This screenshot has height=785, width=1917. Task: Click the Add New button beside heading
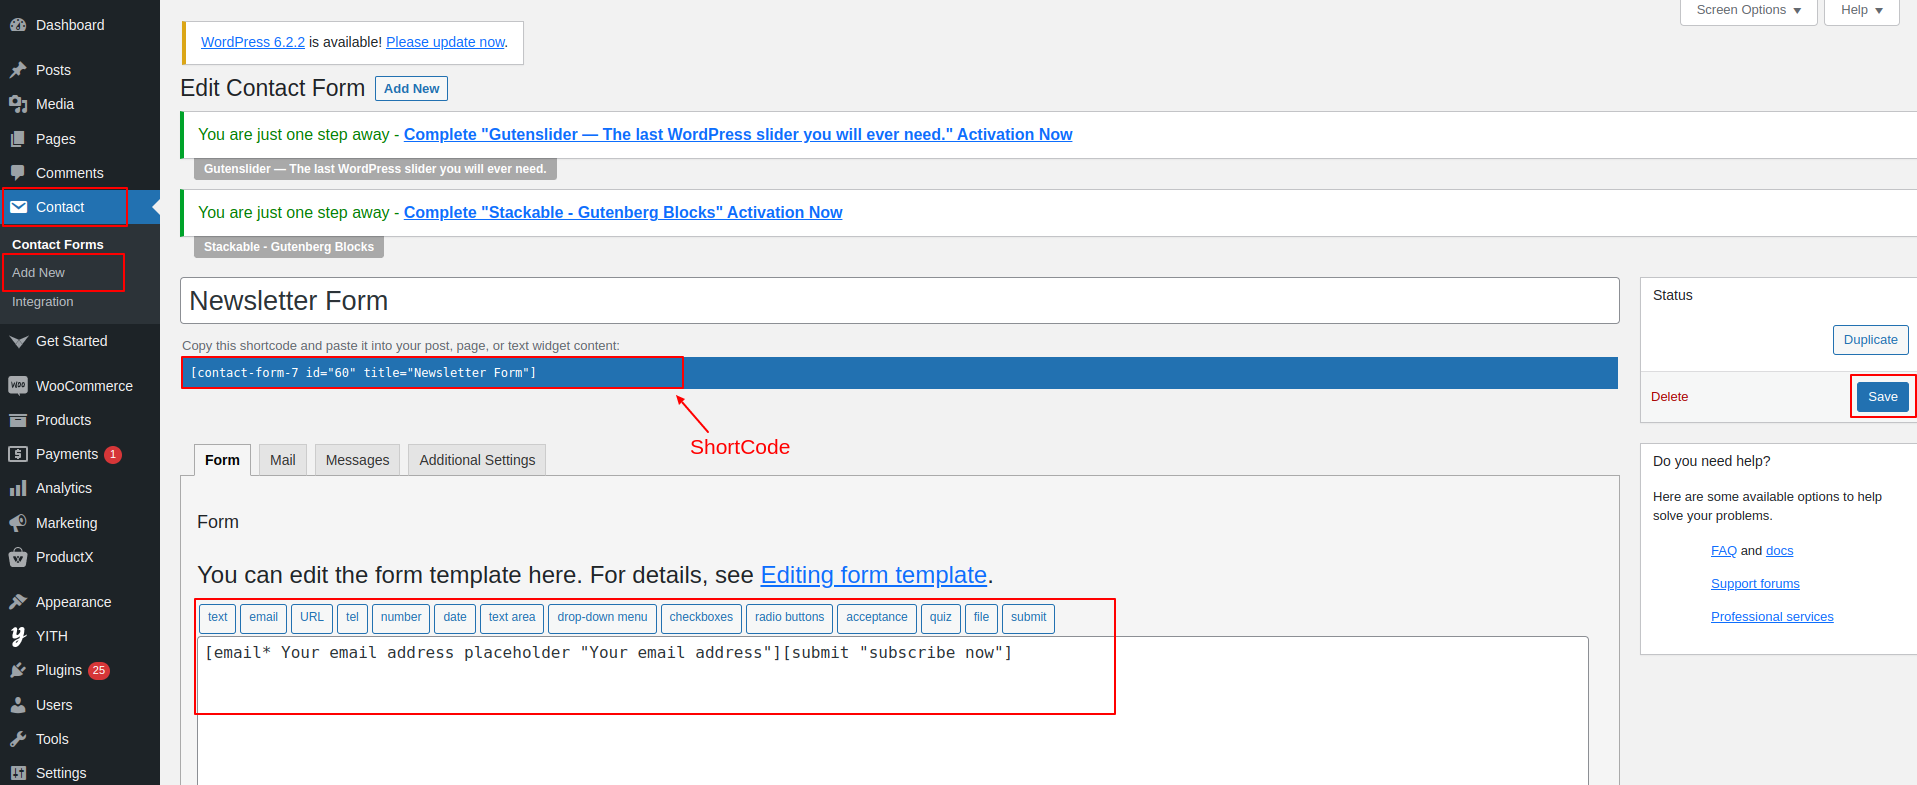[411, 88]
